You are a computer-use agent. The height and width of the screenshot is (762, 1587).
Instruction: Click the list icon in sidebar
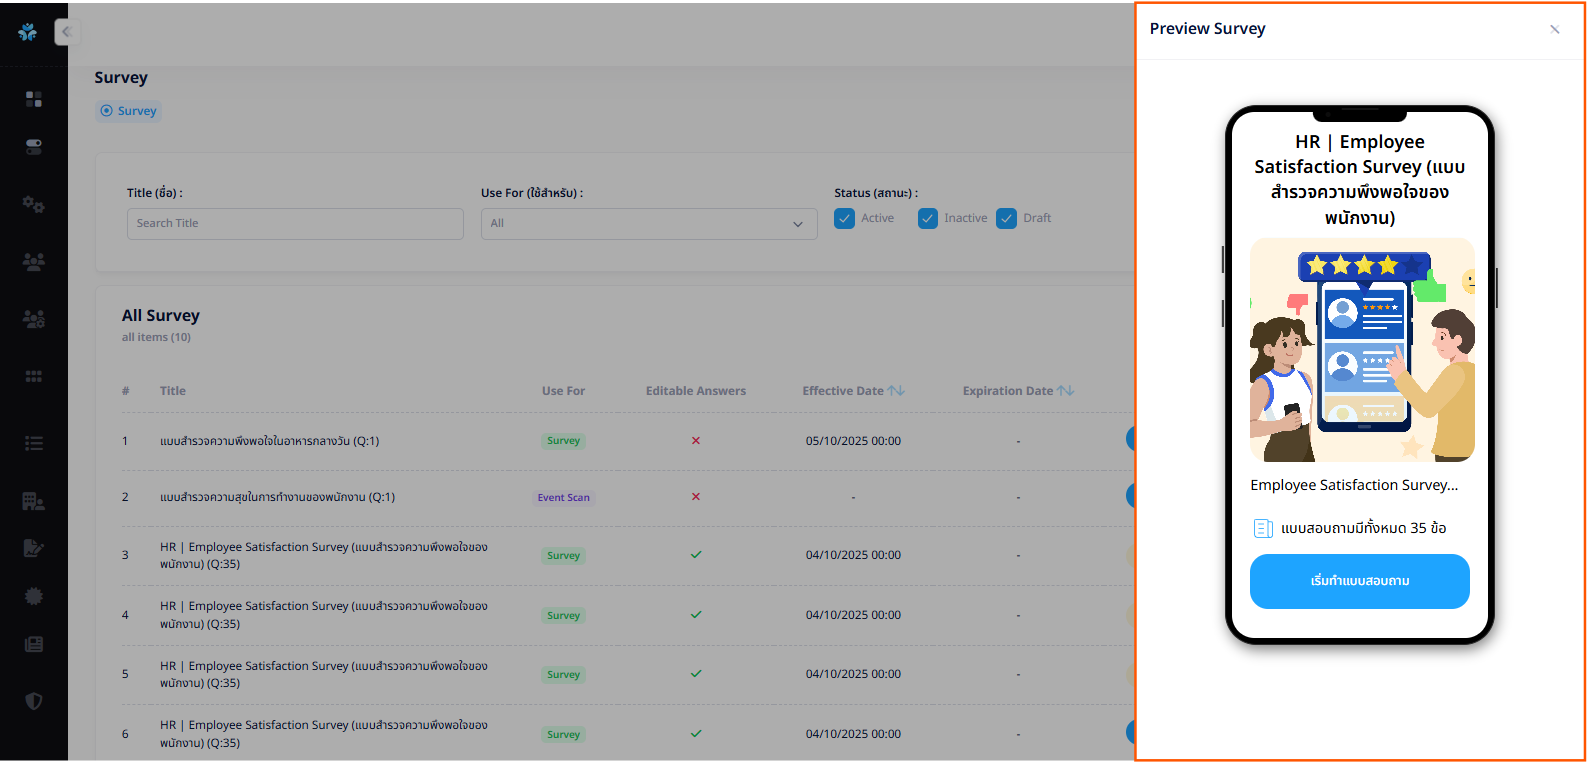point(34,443)
